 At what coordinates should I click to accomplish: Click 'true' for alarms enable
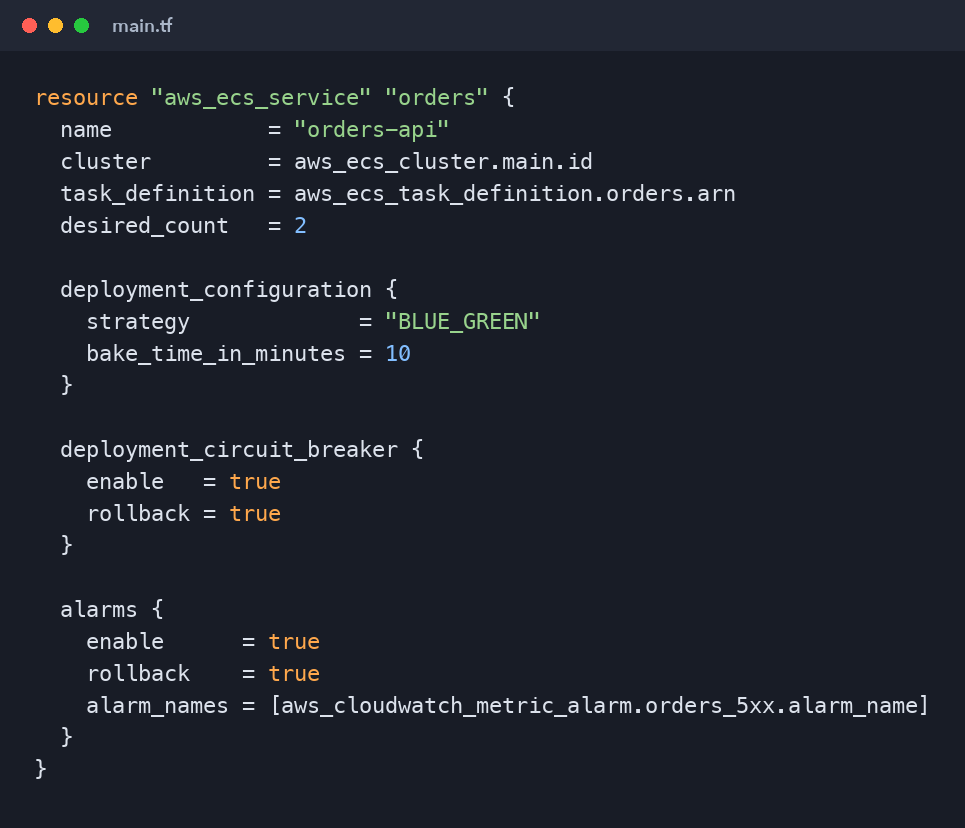294,642
